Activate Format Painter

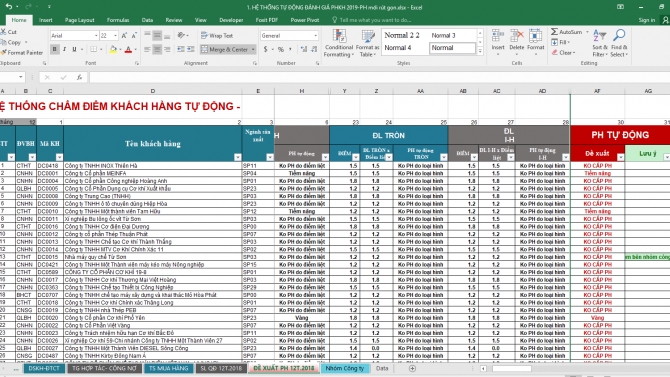pos(21,53)
